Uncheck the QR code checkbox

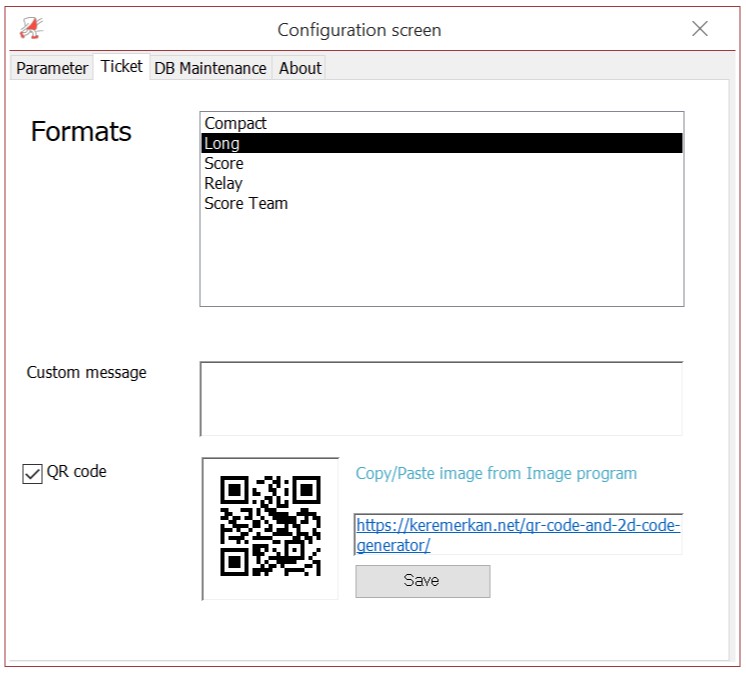(x=32, y=474)
